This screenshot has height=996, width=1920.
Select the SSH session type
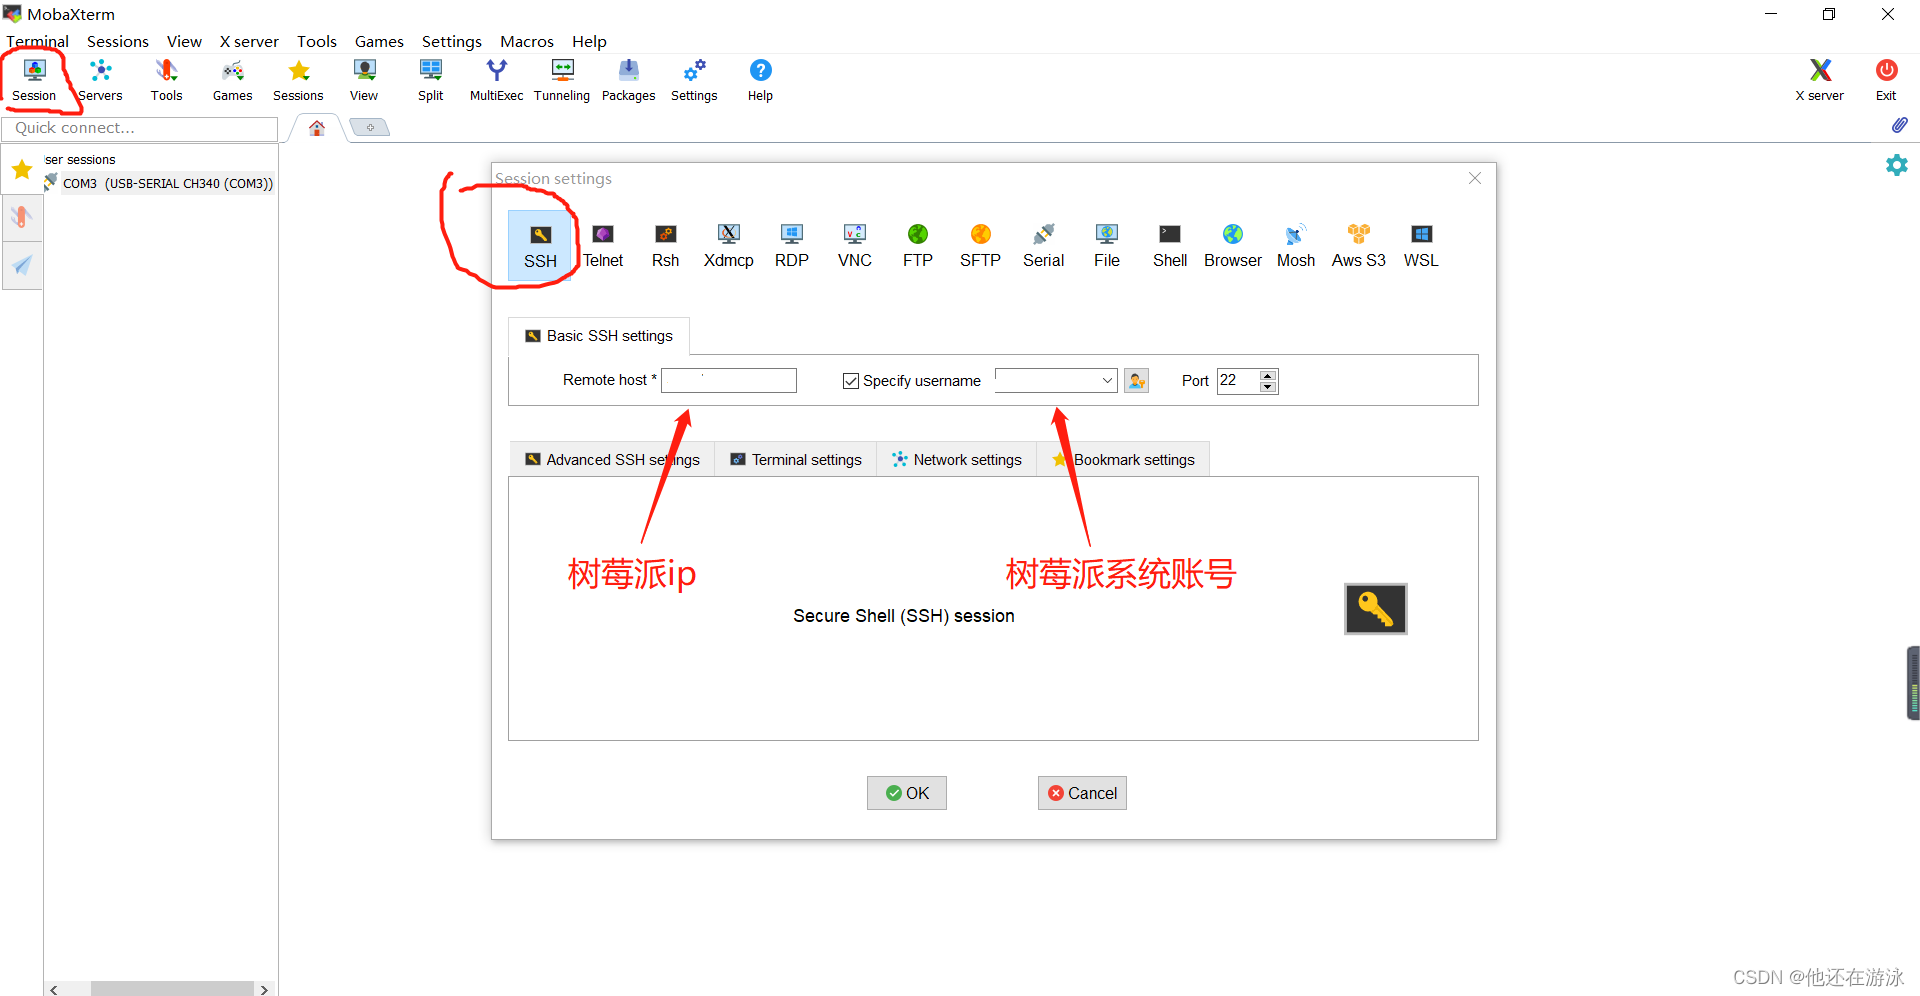pyautogui.click(x=540, y=246)
